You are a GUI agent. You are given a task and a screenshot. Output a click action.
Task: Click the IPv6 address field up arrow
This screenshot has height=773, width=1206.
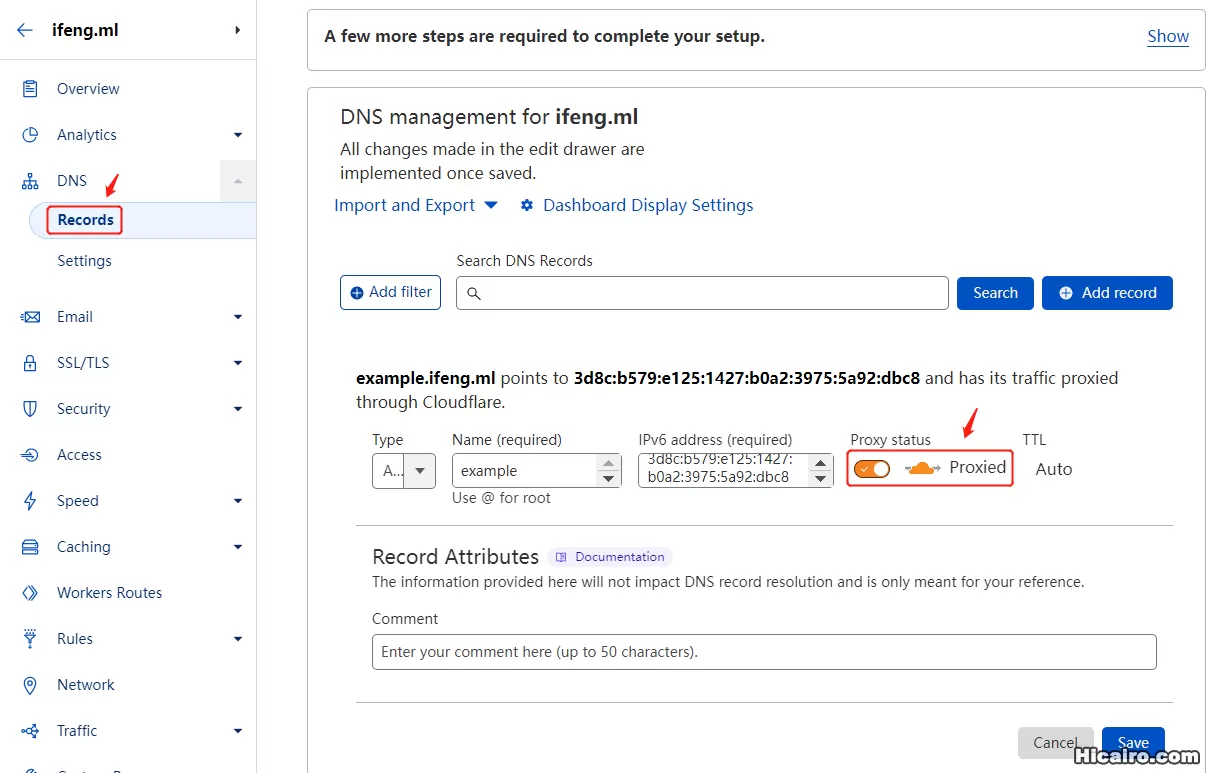tap(821, 462)
